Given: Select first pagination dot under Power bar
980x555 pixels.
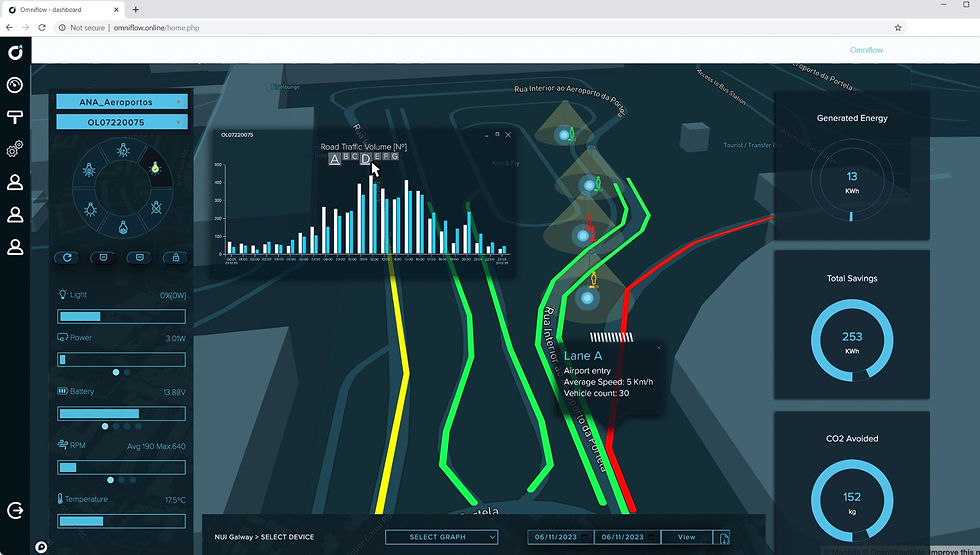Looking at the screenshot, I should [116, 372].
